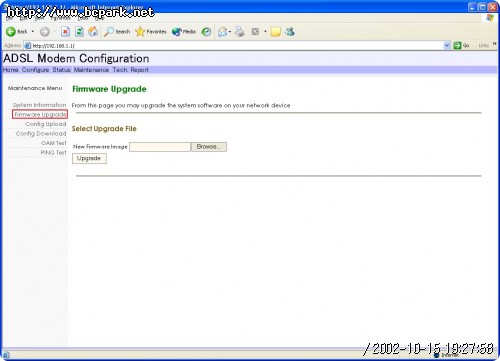The height and width of the screenshot is (361, 500).
Task: Expand the address bar dropdown arrow
Action: click(x=447, y=45)
